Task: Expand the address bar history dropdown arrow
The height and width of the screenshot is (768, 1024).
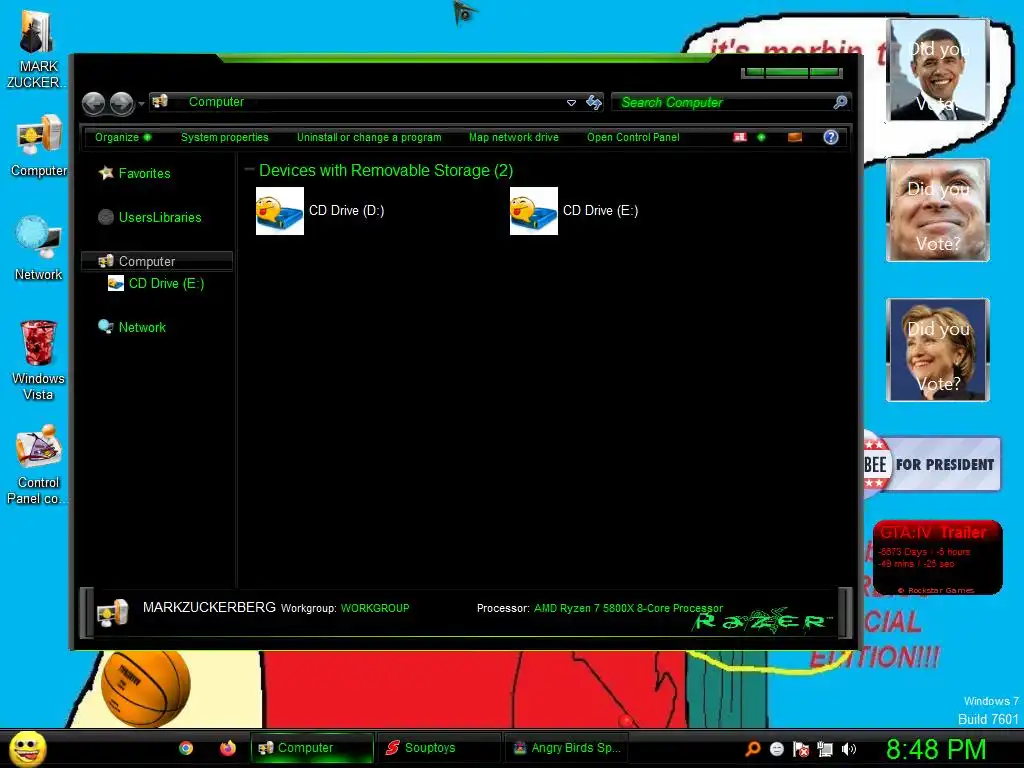Action: (571, 103)
